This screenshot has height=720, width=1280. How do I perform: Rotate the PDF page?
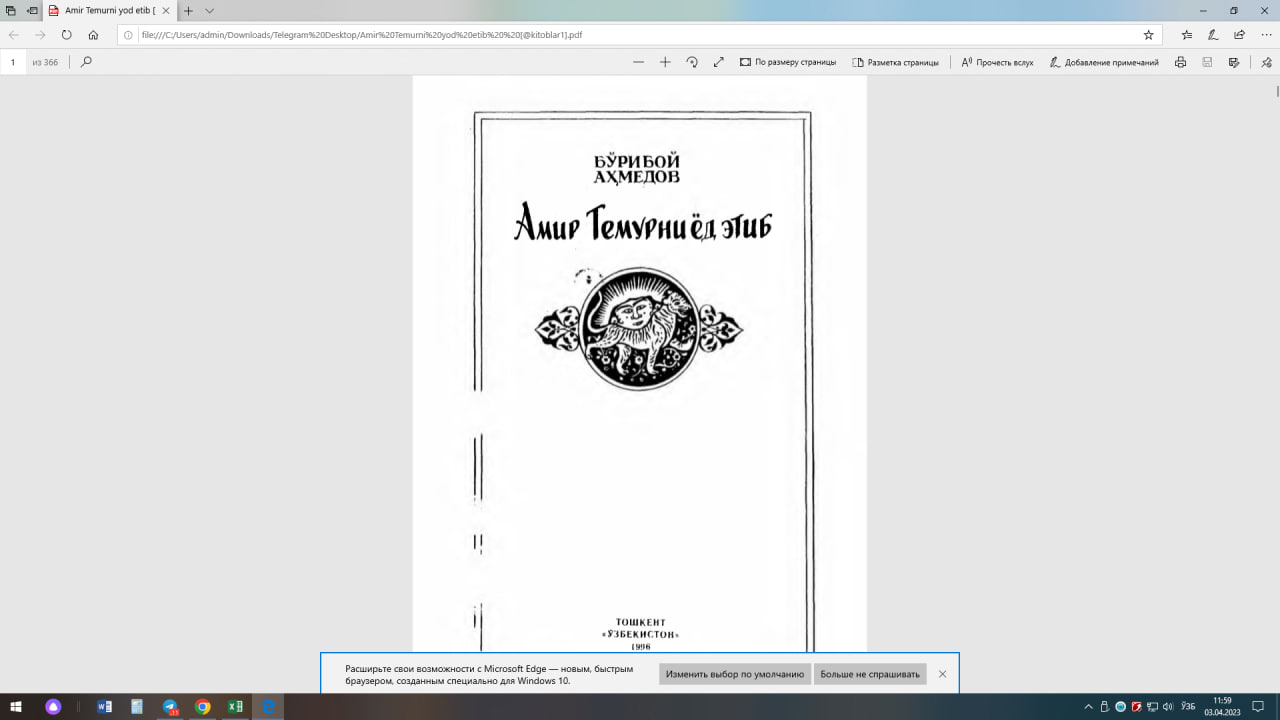[692, 62]
